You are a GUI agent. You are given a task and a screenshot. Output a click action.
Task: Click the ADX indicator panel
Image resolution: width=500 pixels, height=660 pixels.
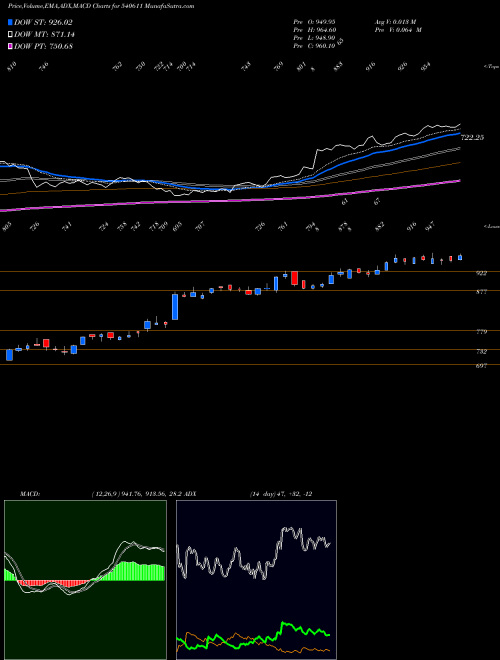click(x=256, y=580)
